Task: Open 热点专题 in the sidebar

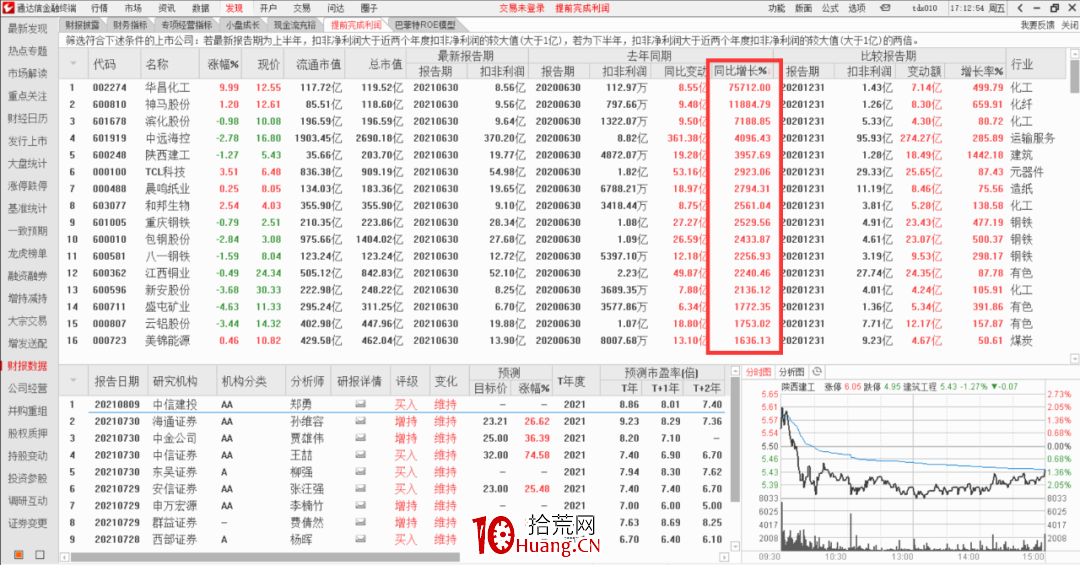Action: tap(28, 51)
